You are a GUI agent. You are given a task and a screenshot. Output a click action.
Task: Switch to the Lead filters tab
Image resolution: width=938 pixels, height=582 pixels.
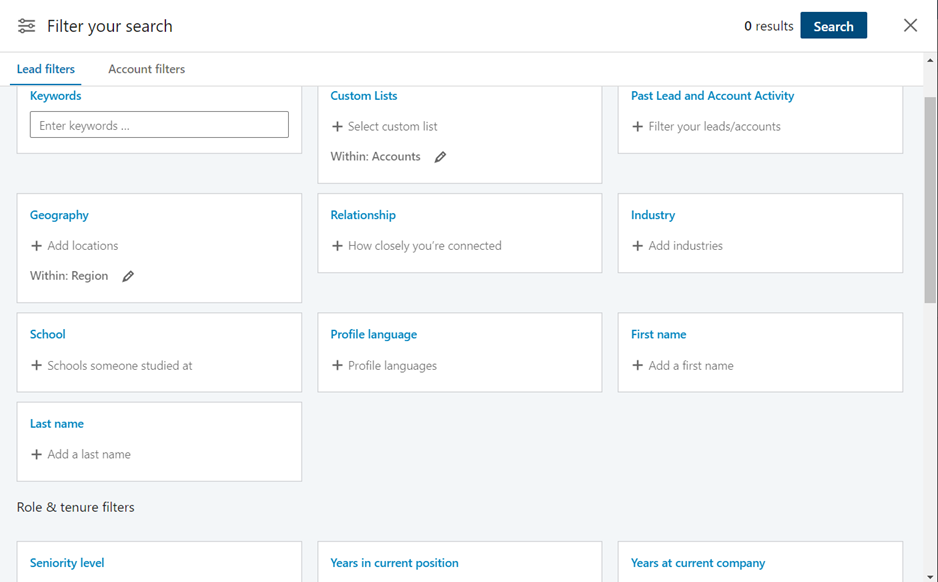(x=45, y=69)
